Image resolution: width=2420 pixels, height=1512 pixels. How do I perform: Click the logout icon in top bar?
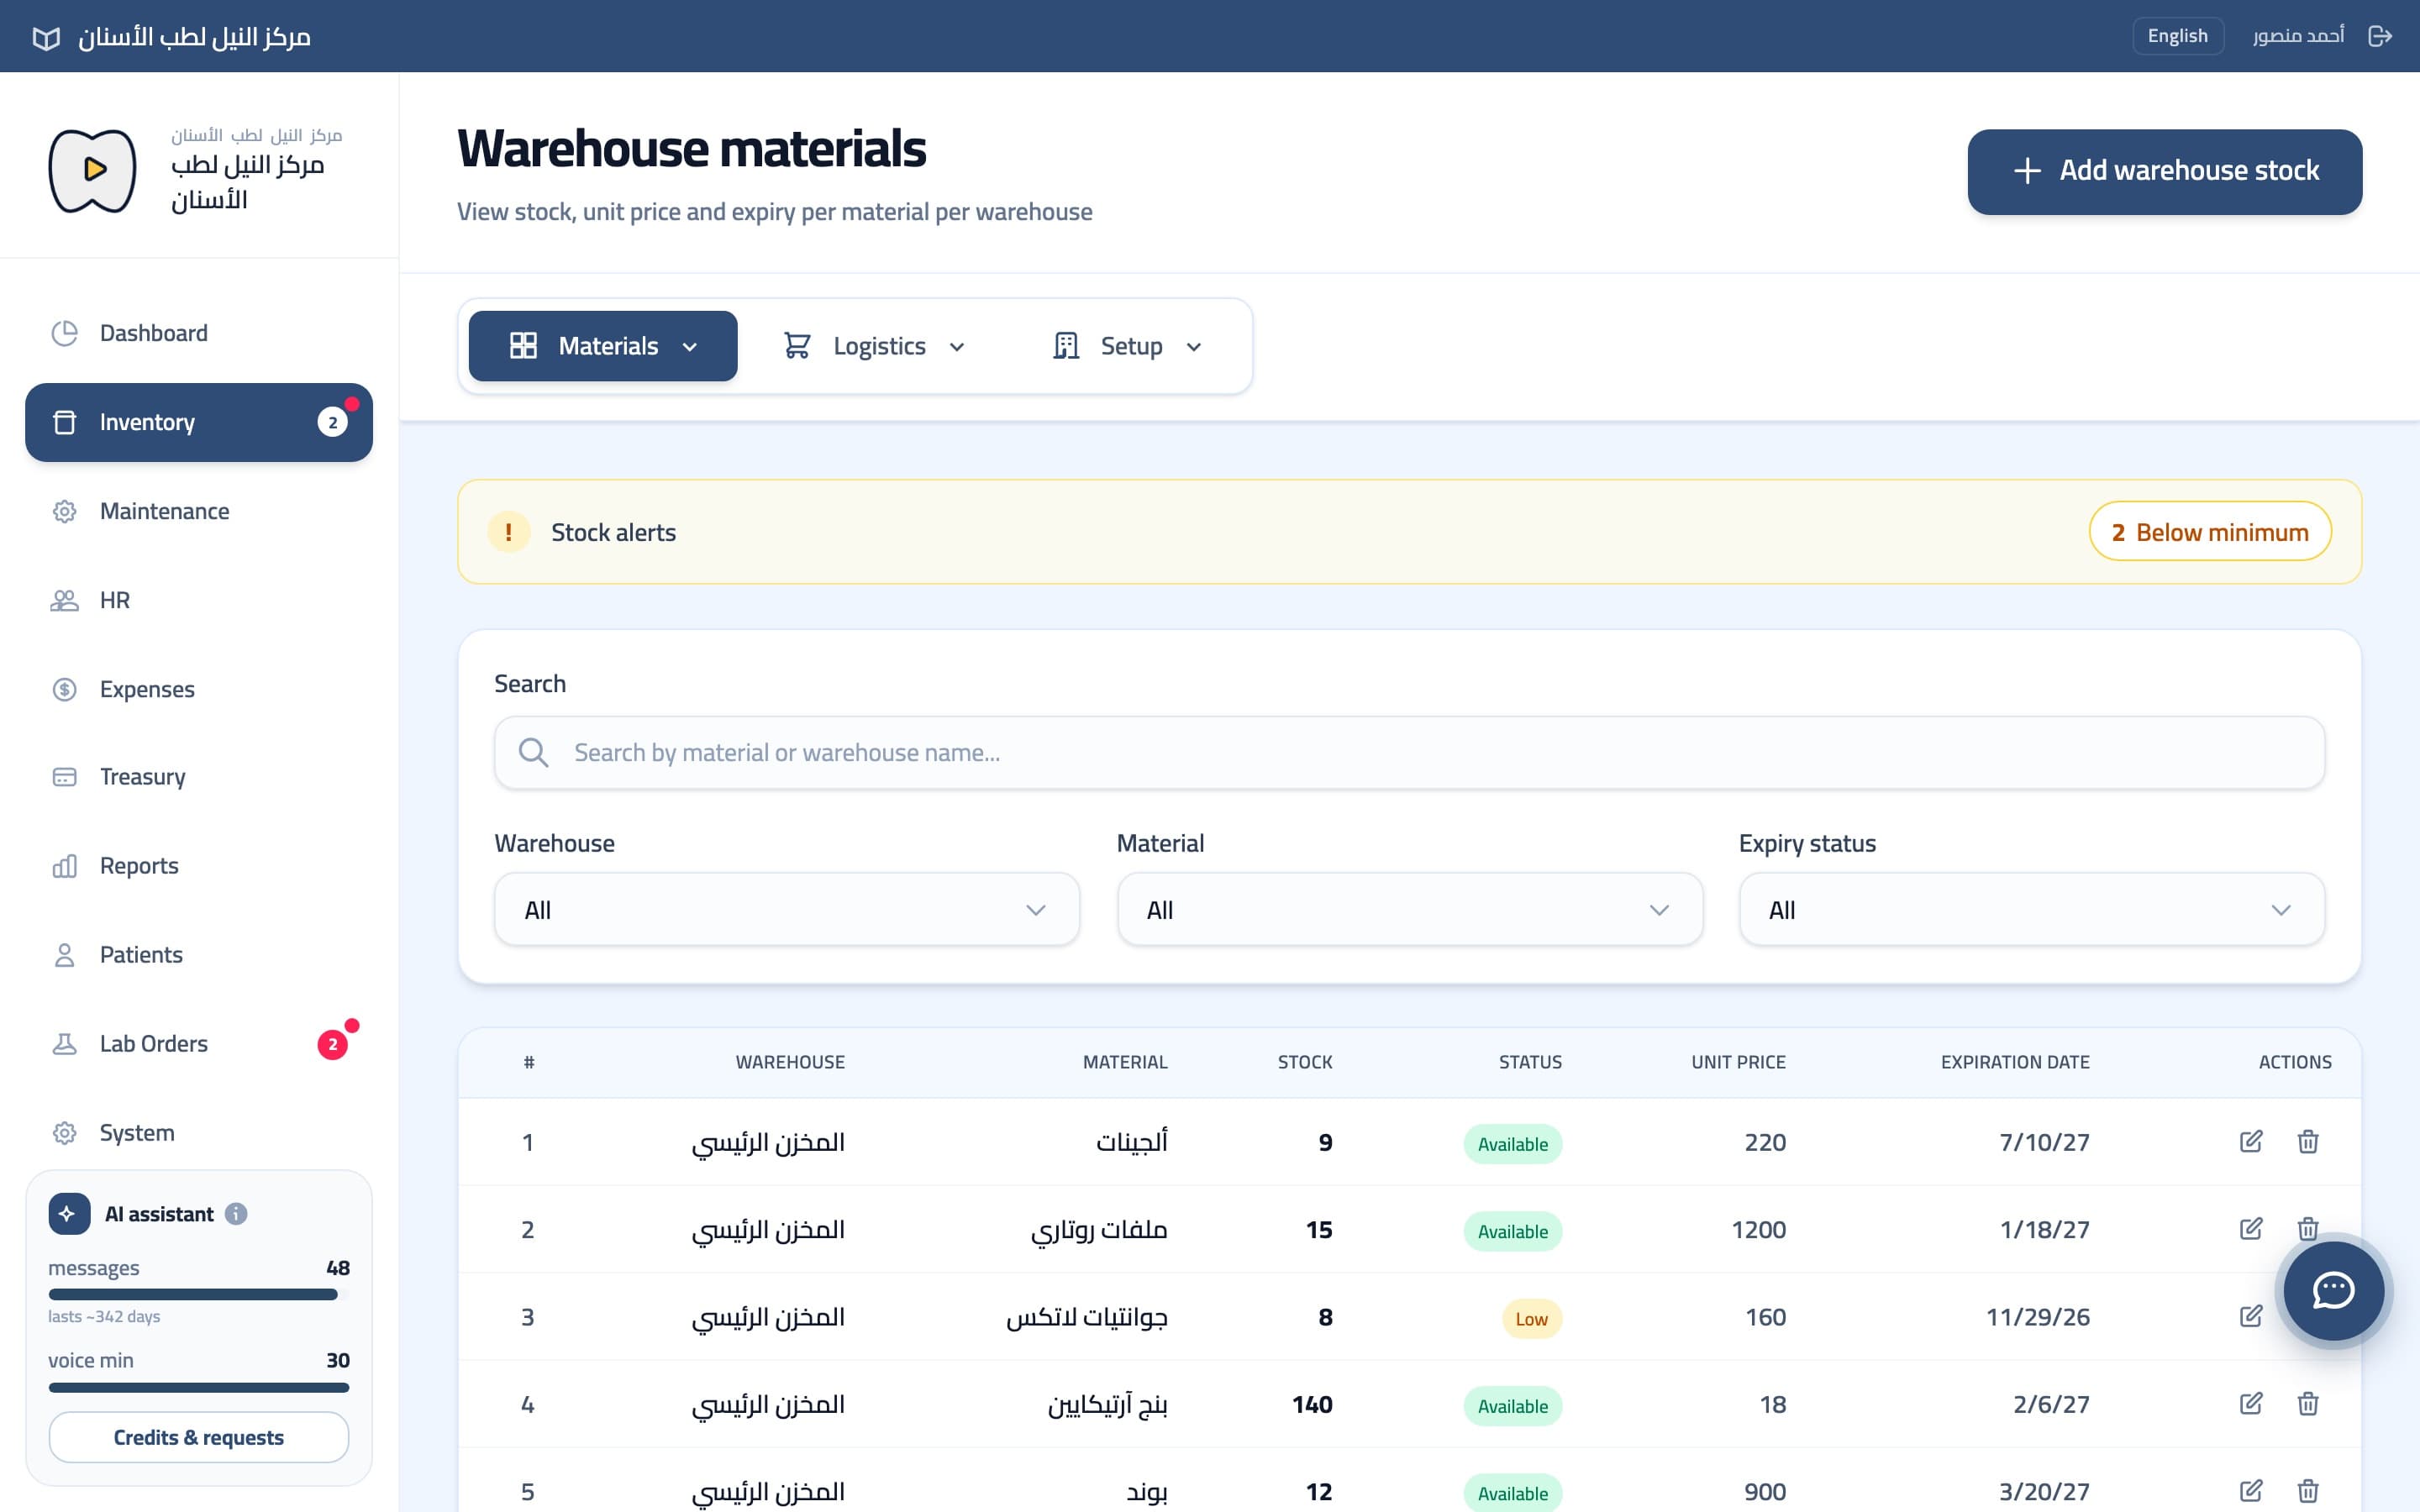(x=2380, y=36)
